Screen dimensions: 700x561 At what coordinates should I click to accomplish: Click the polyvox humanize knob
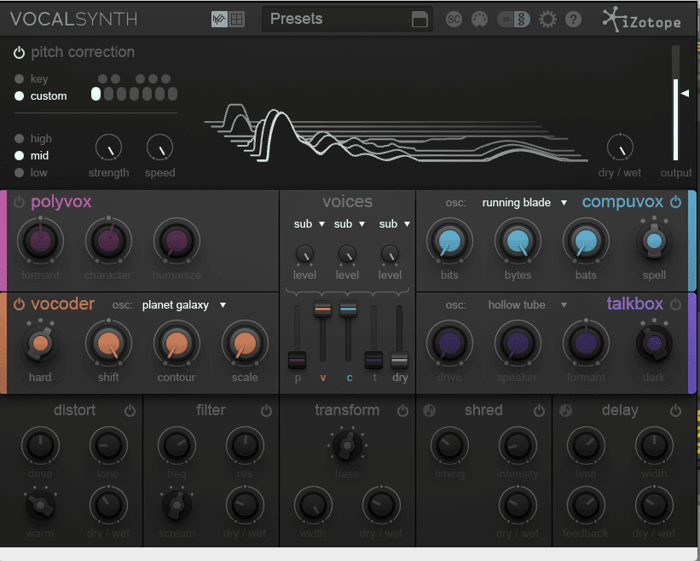[x=177, y=241]
